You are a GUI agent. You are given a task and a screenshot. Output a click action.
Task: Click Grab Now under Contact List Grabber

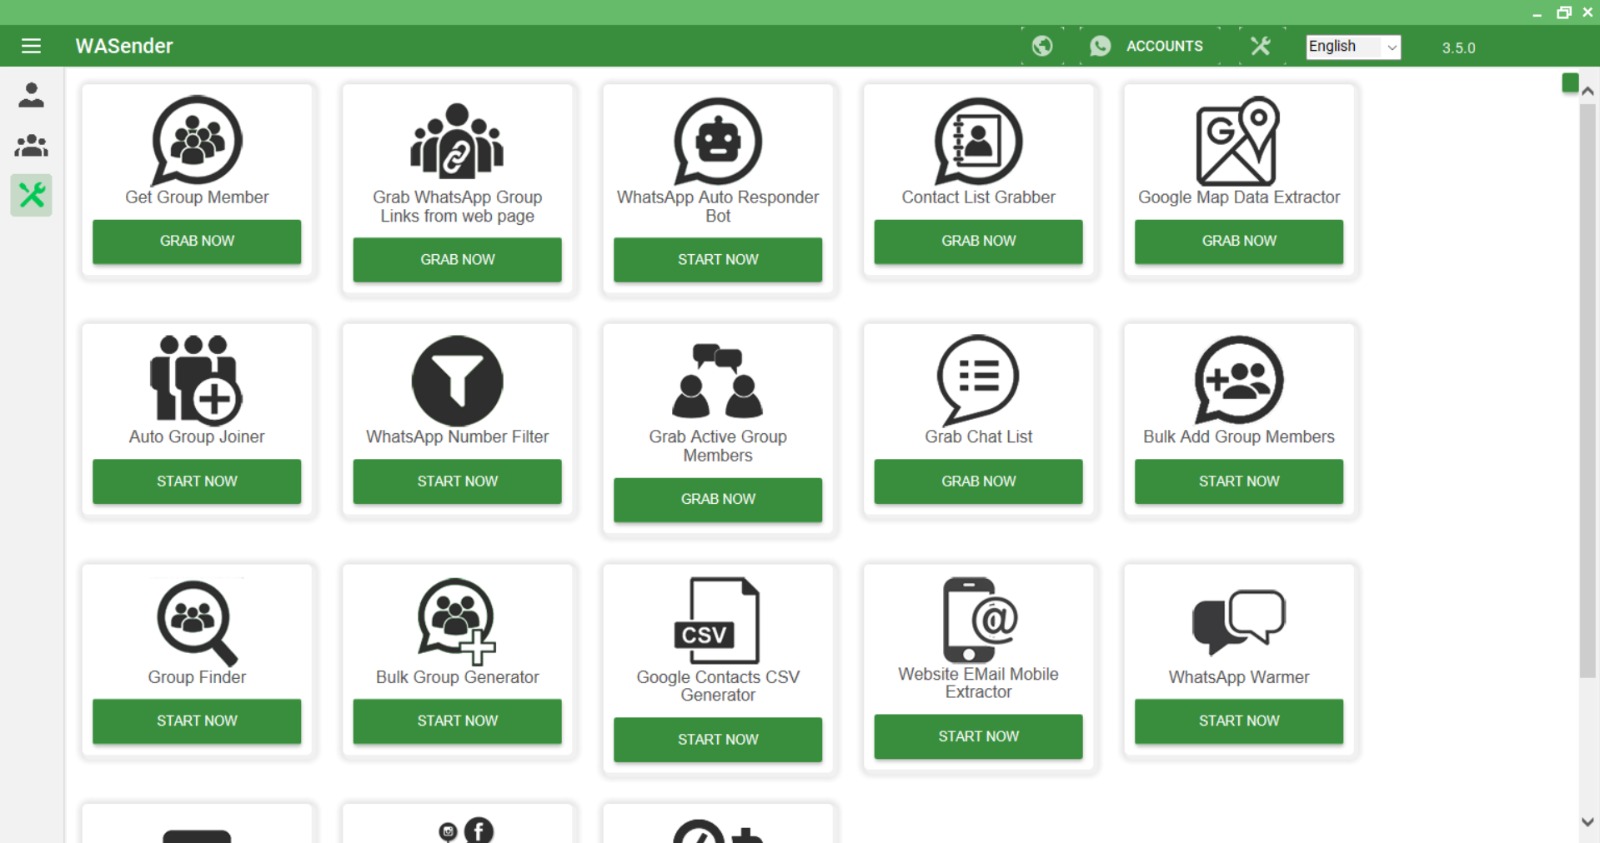coord(978,241)
